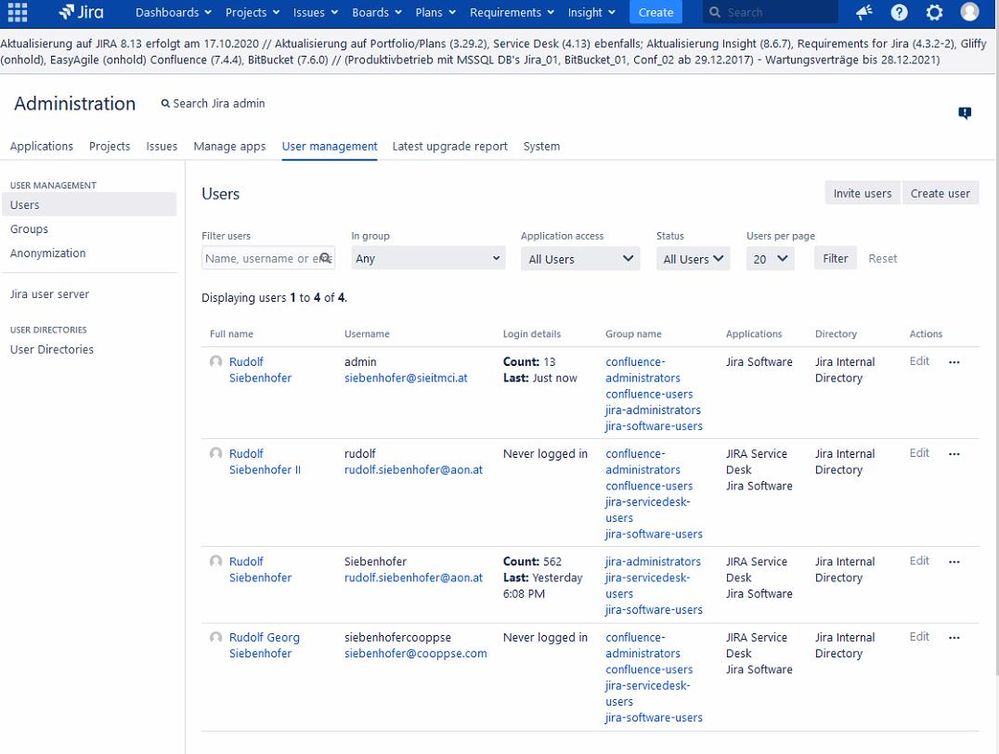Open User Directories in the sidebar
The width and height of the screenshot is (999, 754).
click(52, 349)
